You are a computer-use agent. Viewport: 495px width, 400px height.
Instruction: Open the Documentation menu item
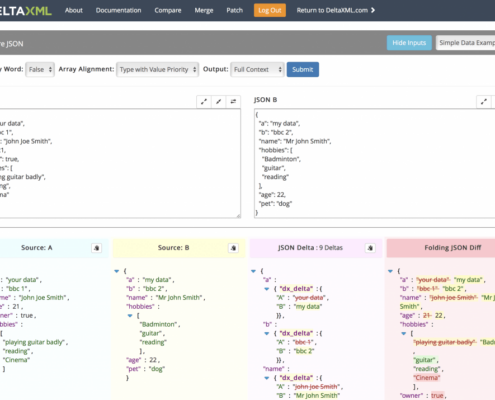118,10
